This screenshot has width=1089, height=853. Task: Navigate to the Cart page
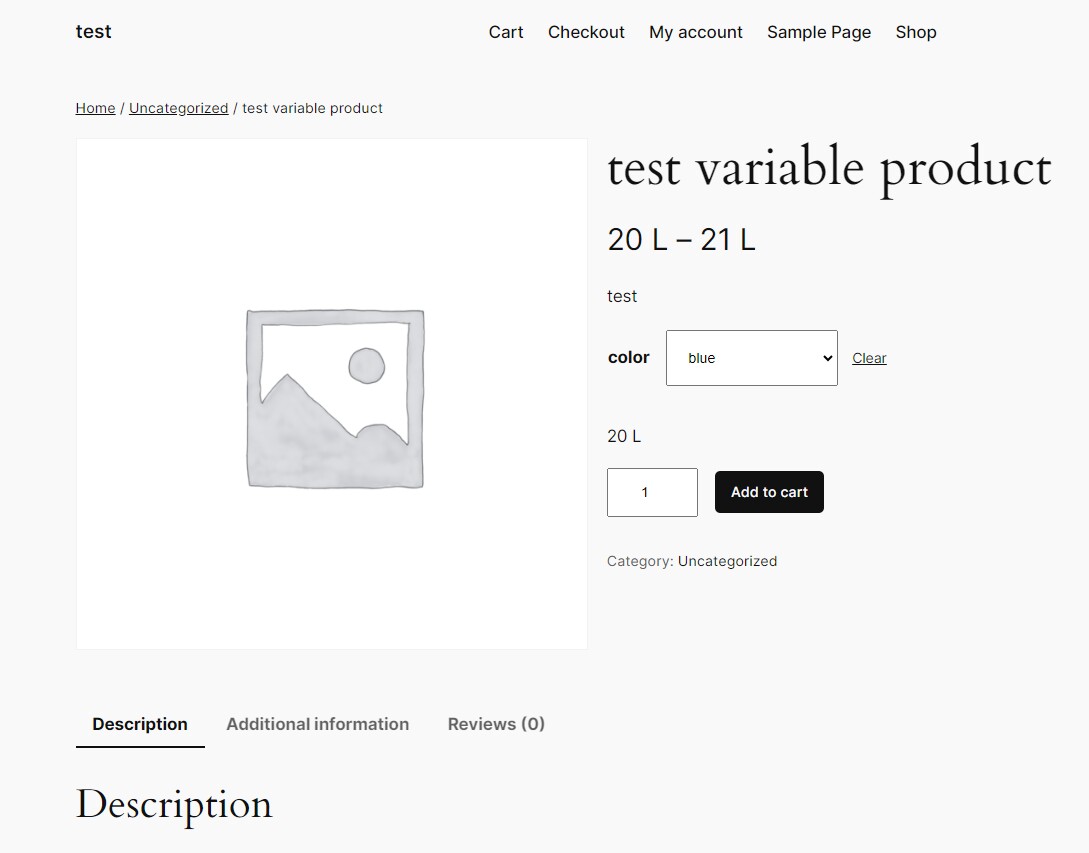pos(505,32)
